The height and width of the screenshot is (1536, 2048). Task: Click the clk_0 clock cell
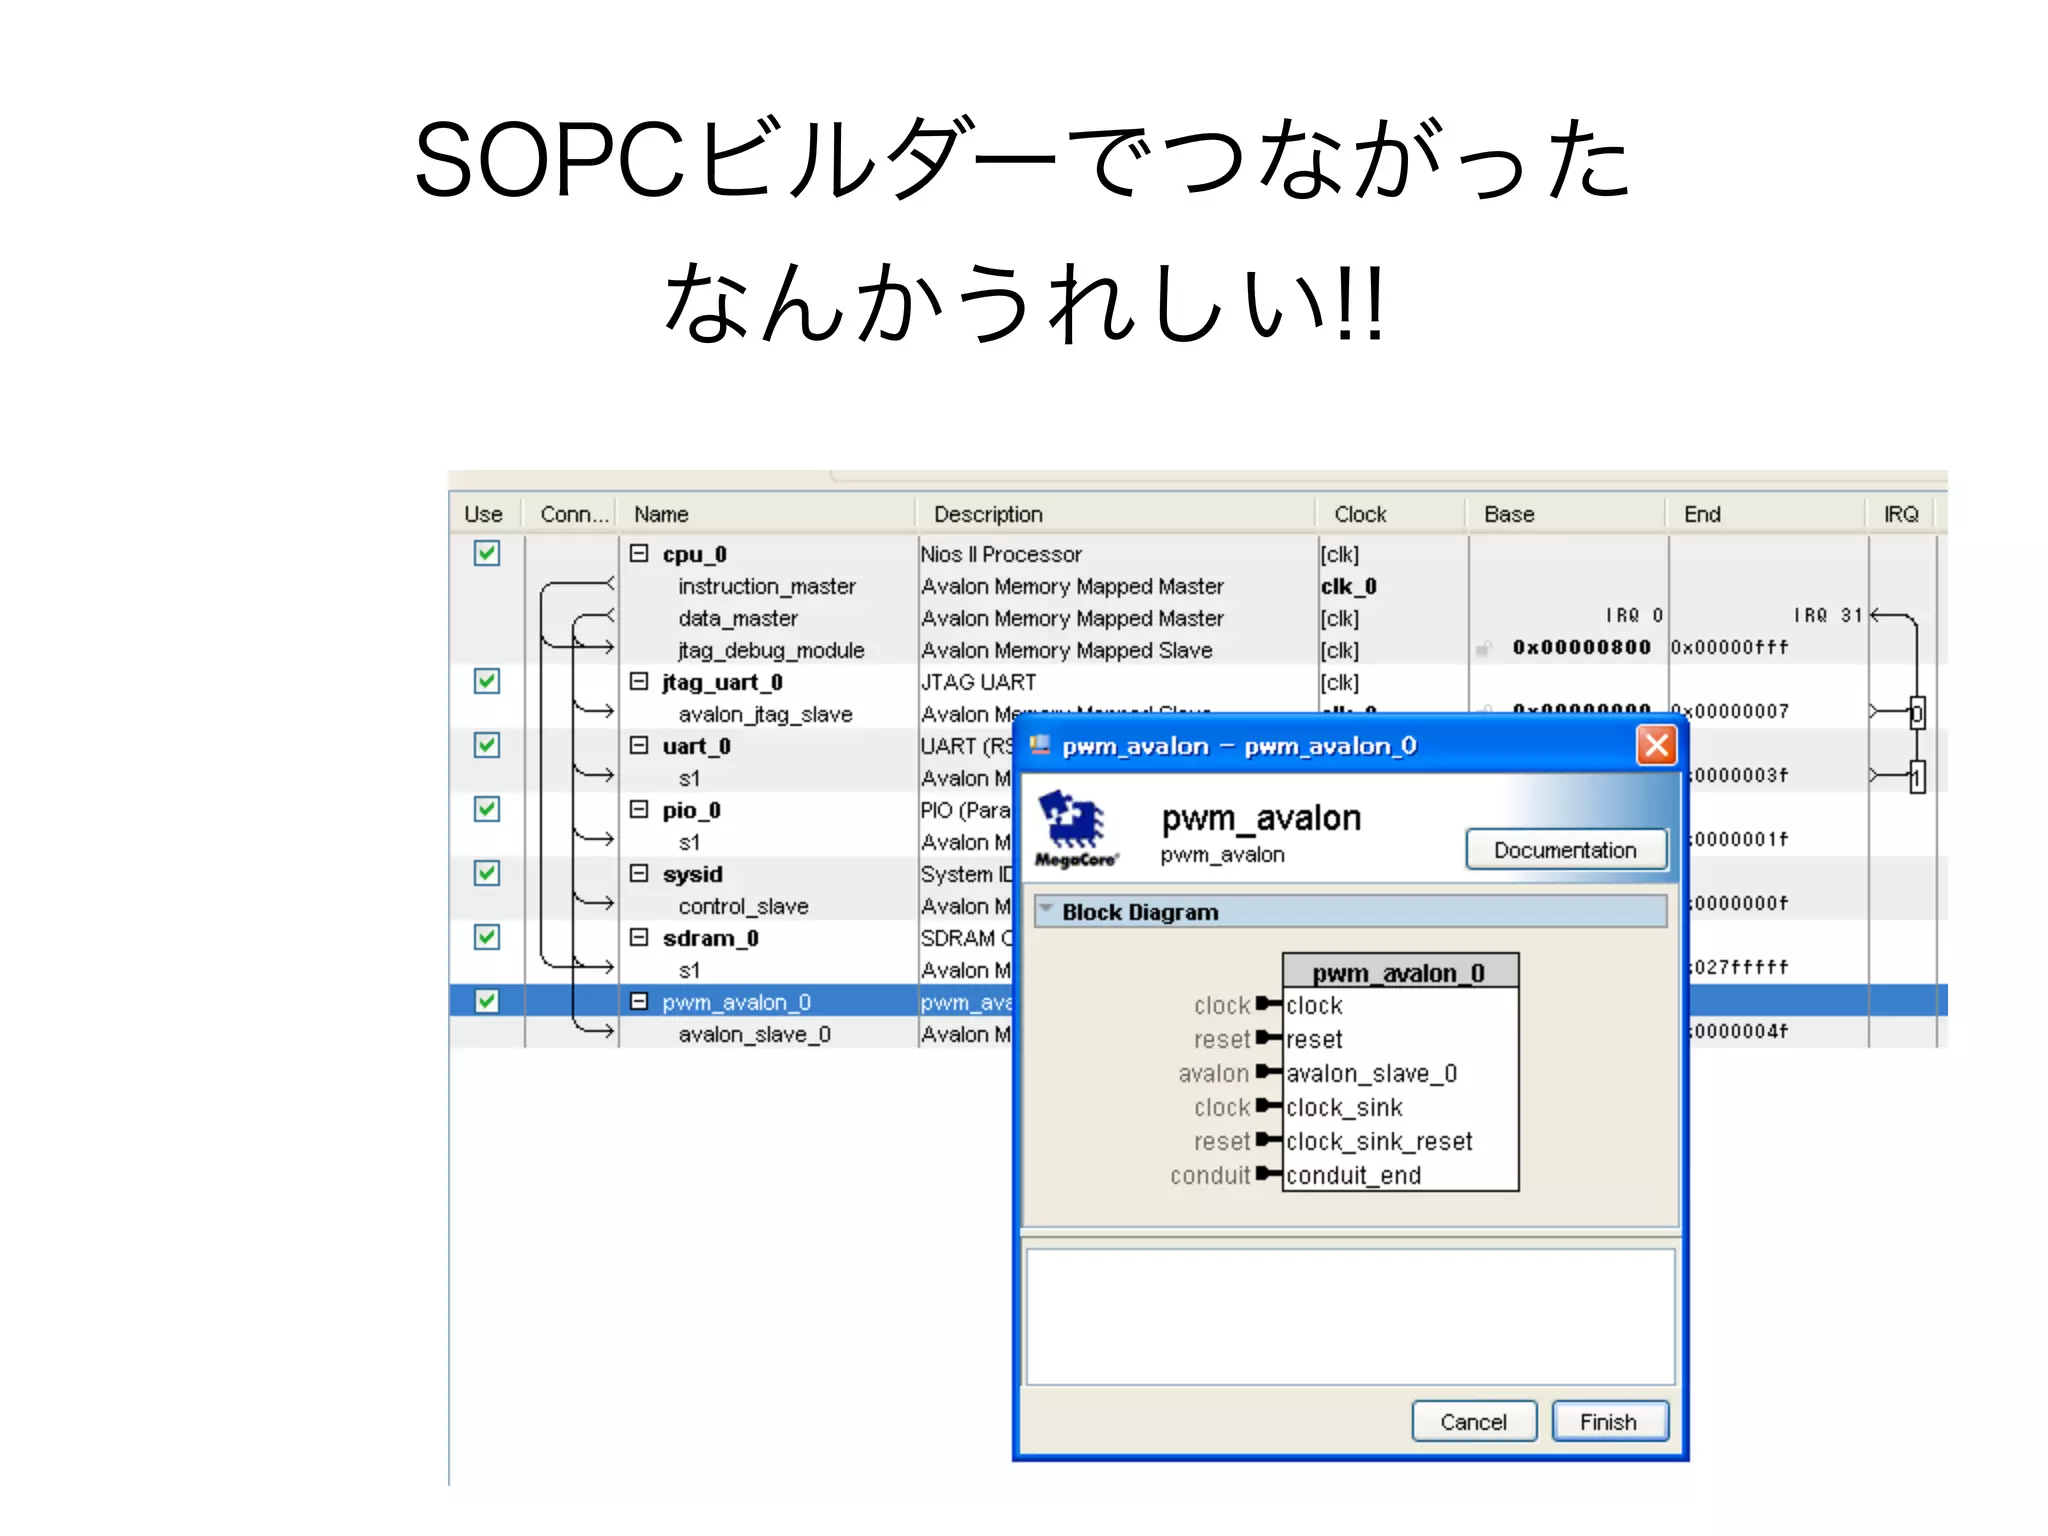tap(1349, 586)
